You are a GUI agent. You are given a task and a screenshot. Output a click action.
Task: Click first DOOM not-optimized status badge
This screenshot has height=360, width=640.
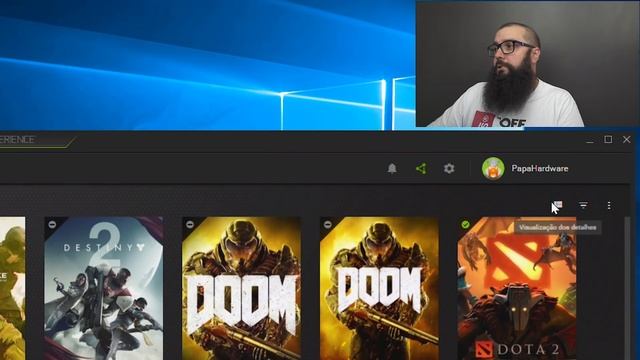[190, 224]
